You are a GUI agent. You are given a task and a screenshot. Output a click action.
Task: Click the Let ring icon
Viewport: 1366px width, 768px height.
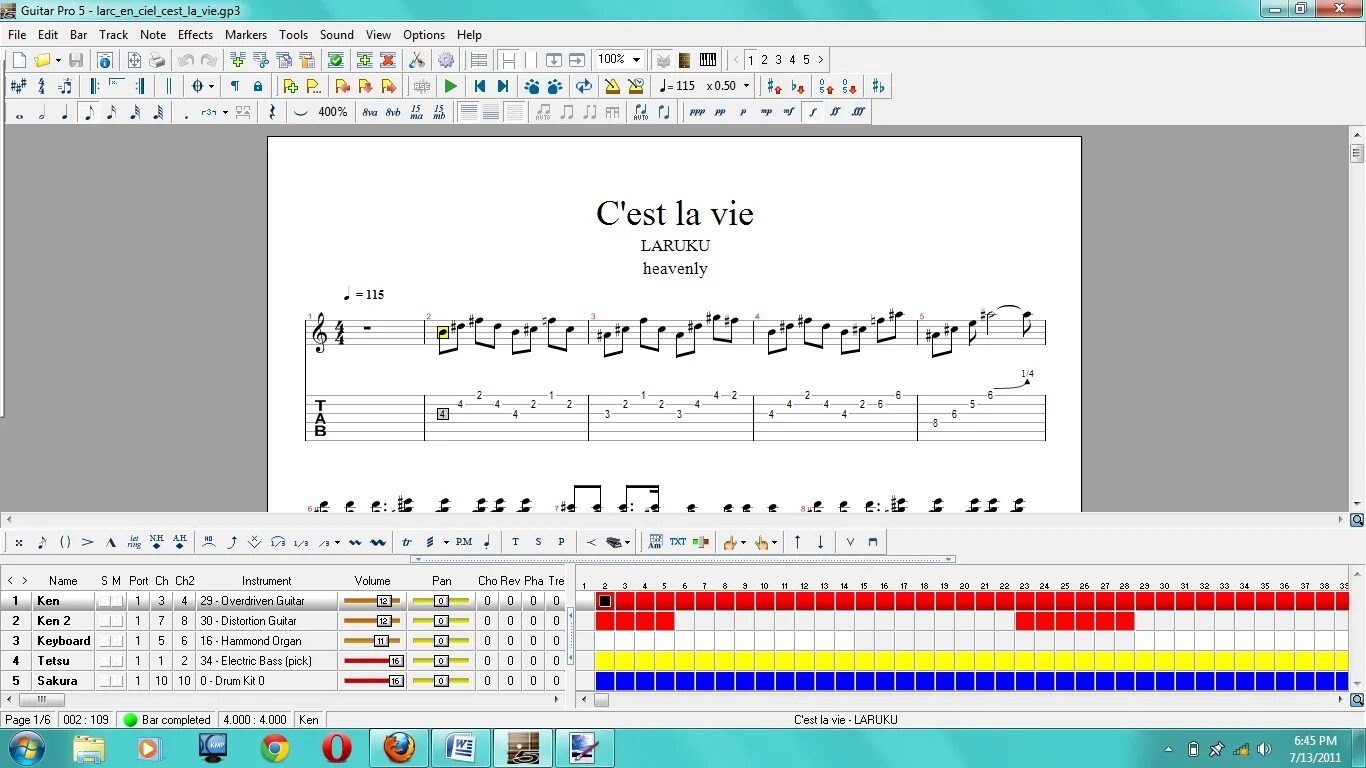point(134,542)
